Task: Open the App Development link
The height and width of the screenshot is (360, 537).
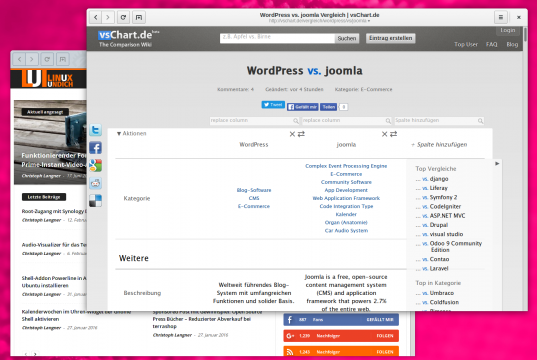Action: click(346, 190)
